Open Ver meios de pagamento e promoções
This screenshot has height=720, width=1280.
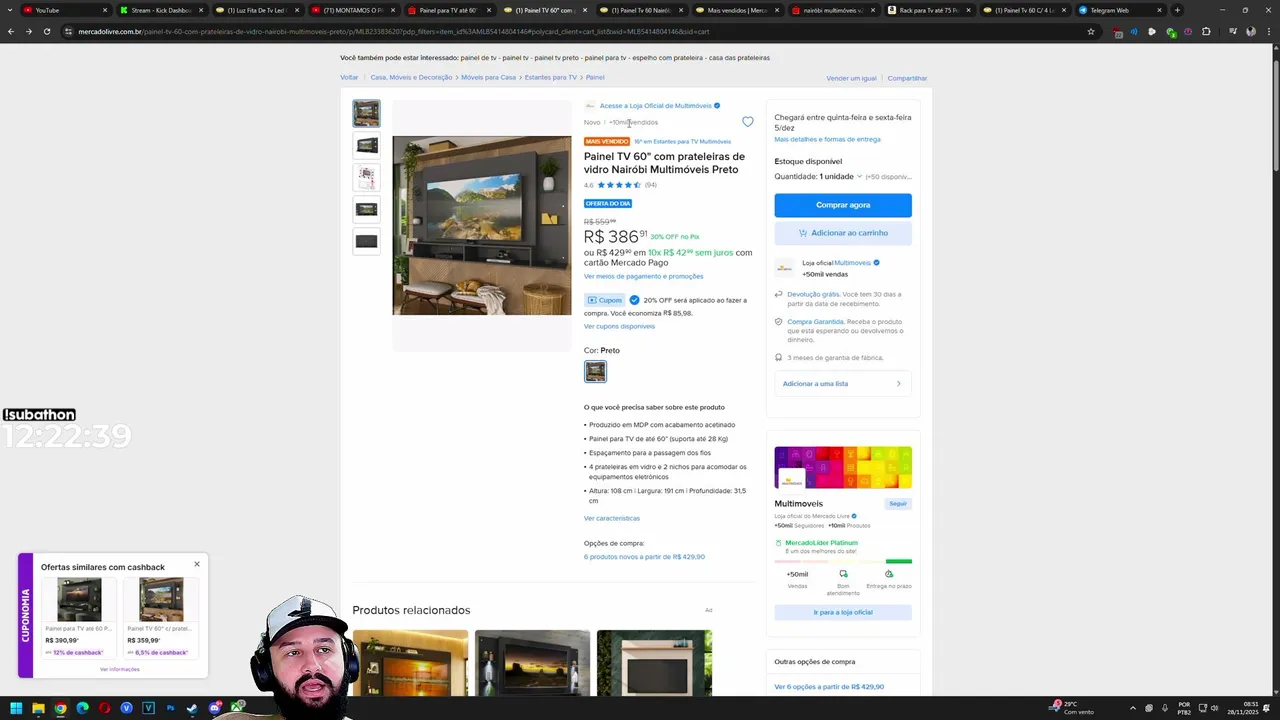(643, 277)
